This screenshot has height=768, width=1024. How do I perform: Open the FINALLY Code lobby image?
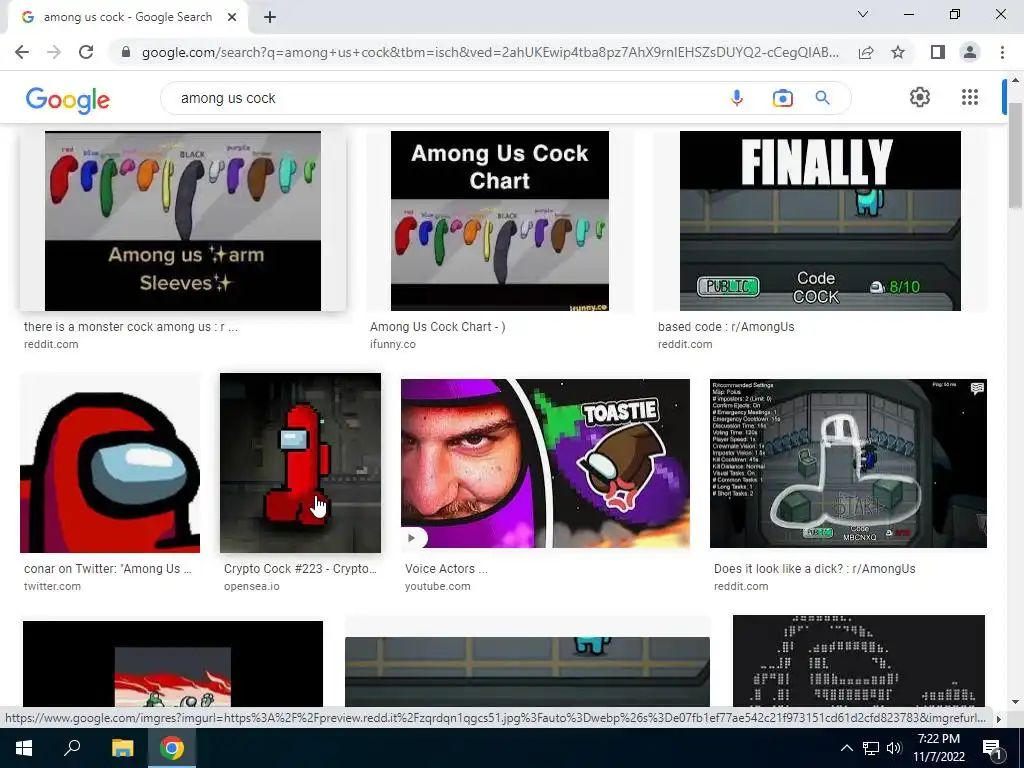[820, 221]
